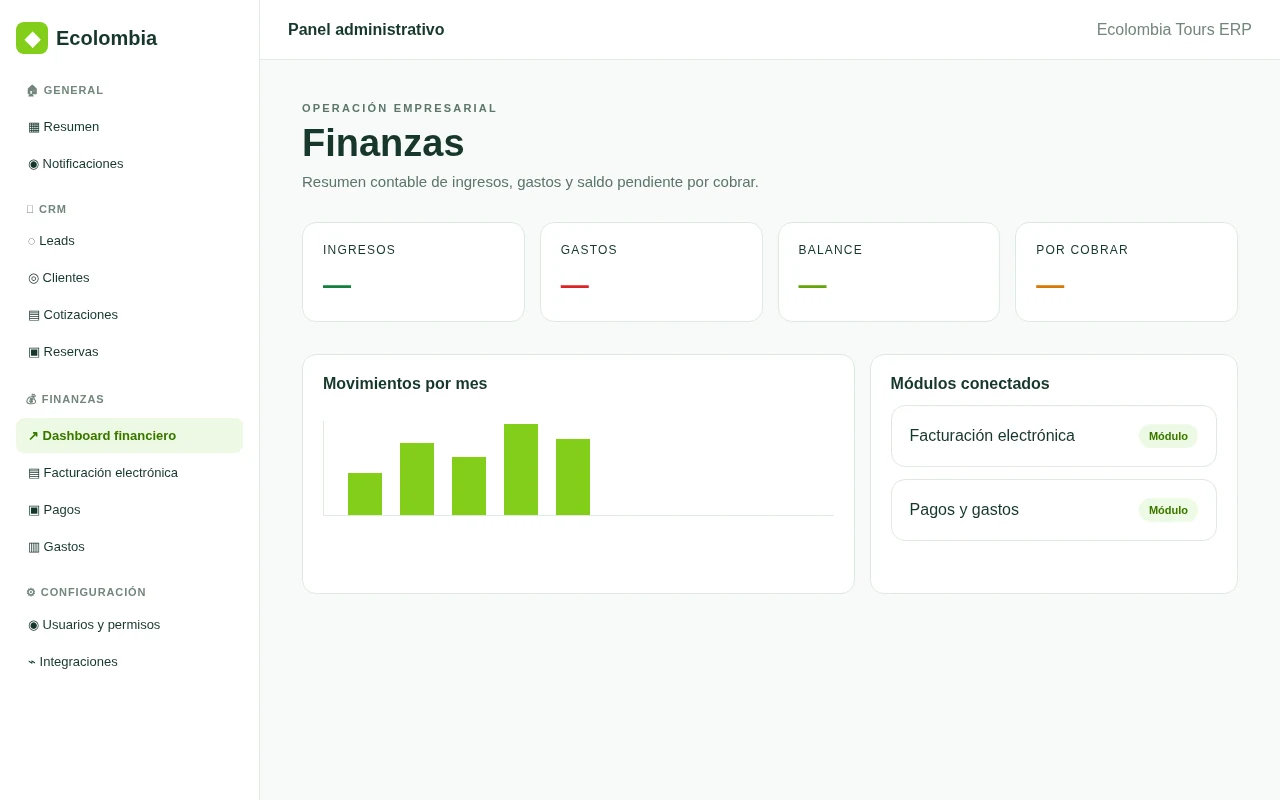Click the shortest bar in Movimientos chart
The width and height of the screenshot is (1280, 800).
pyautogui.click(x=365, y=494)
